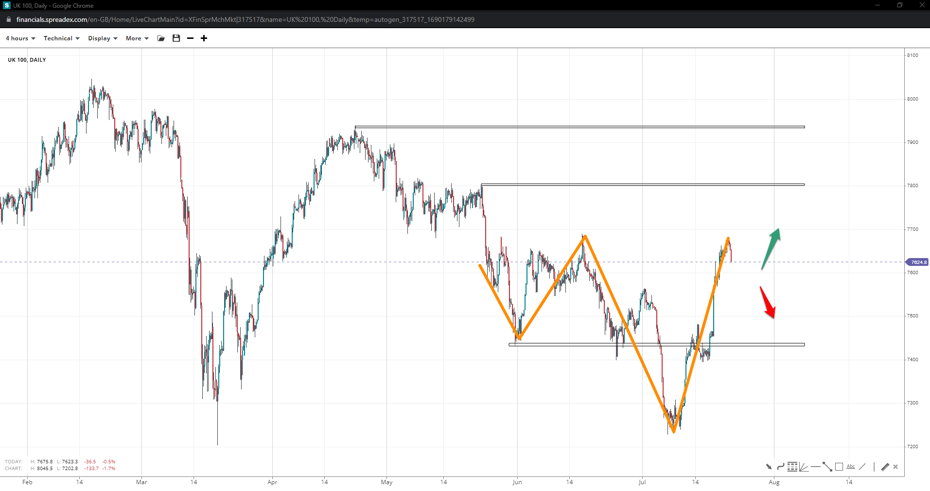The image size is (930, 491).
Task: Zoom in using the plus icon
Action: point(204,39)
